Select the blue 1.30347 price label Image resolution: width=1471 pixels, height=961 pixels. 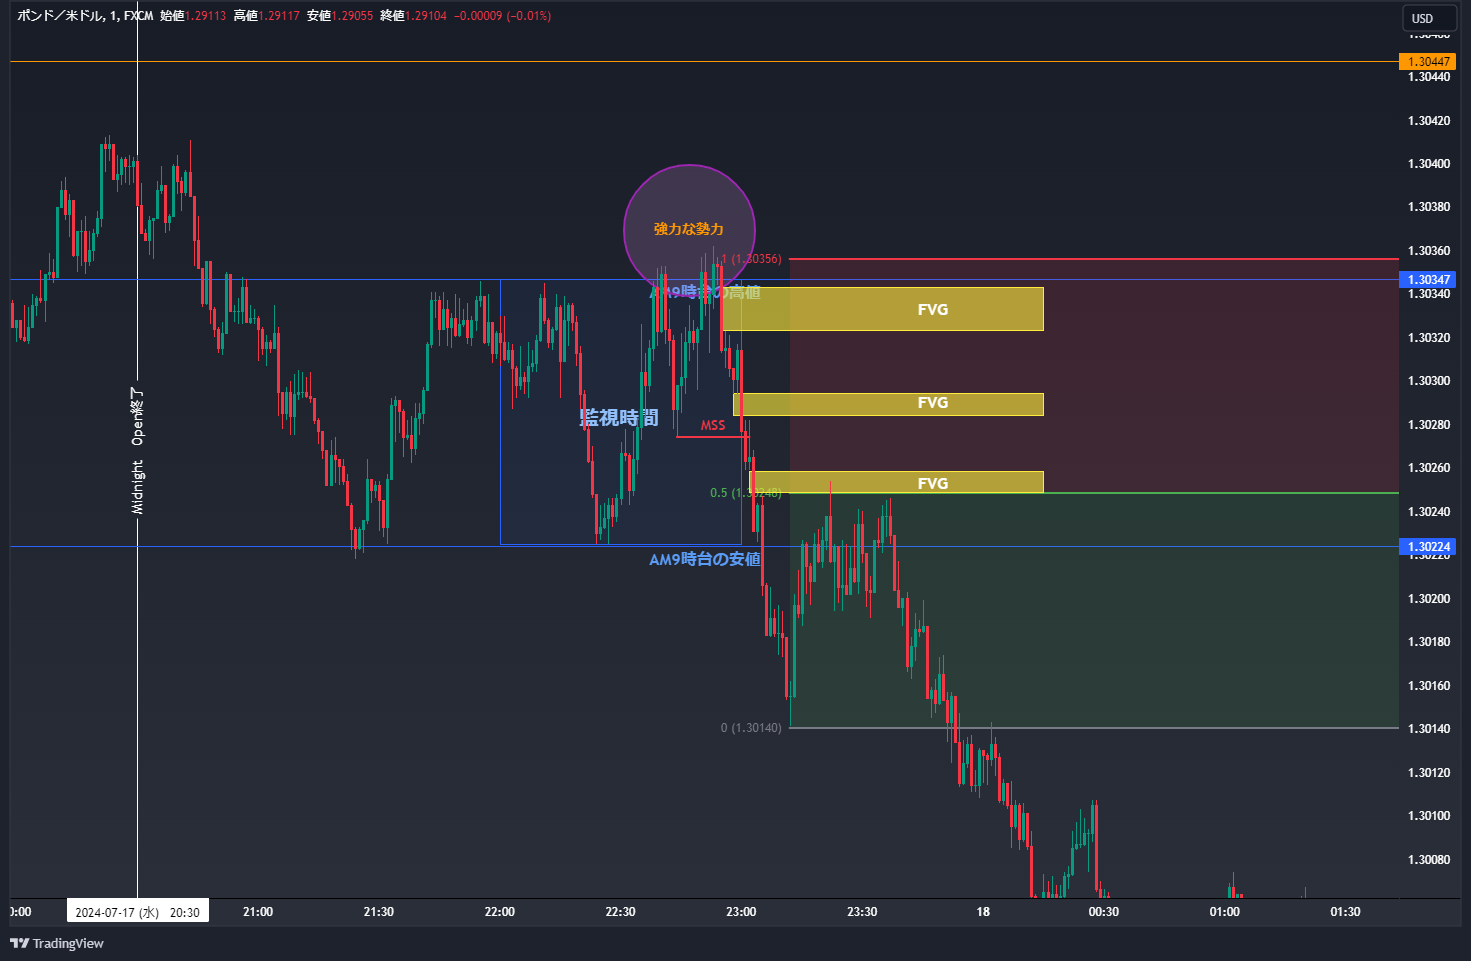point(1427,280)
